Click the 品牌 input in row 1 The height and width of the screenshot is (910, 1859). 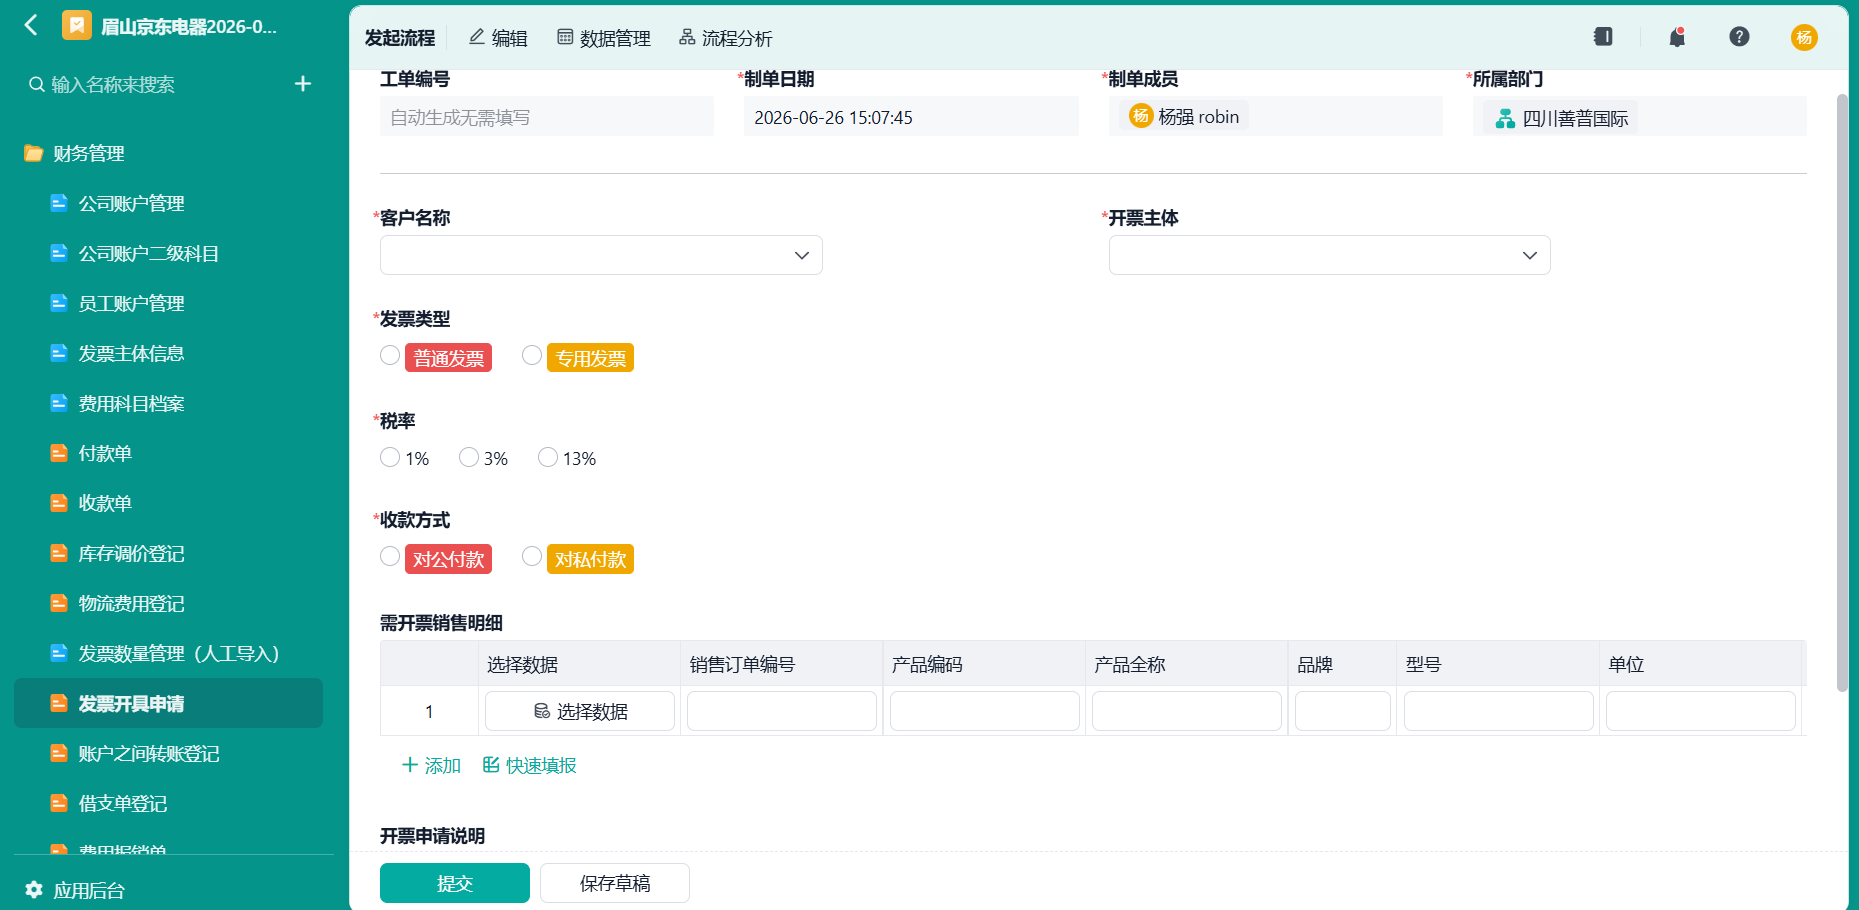(x=1343, y=711)
